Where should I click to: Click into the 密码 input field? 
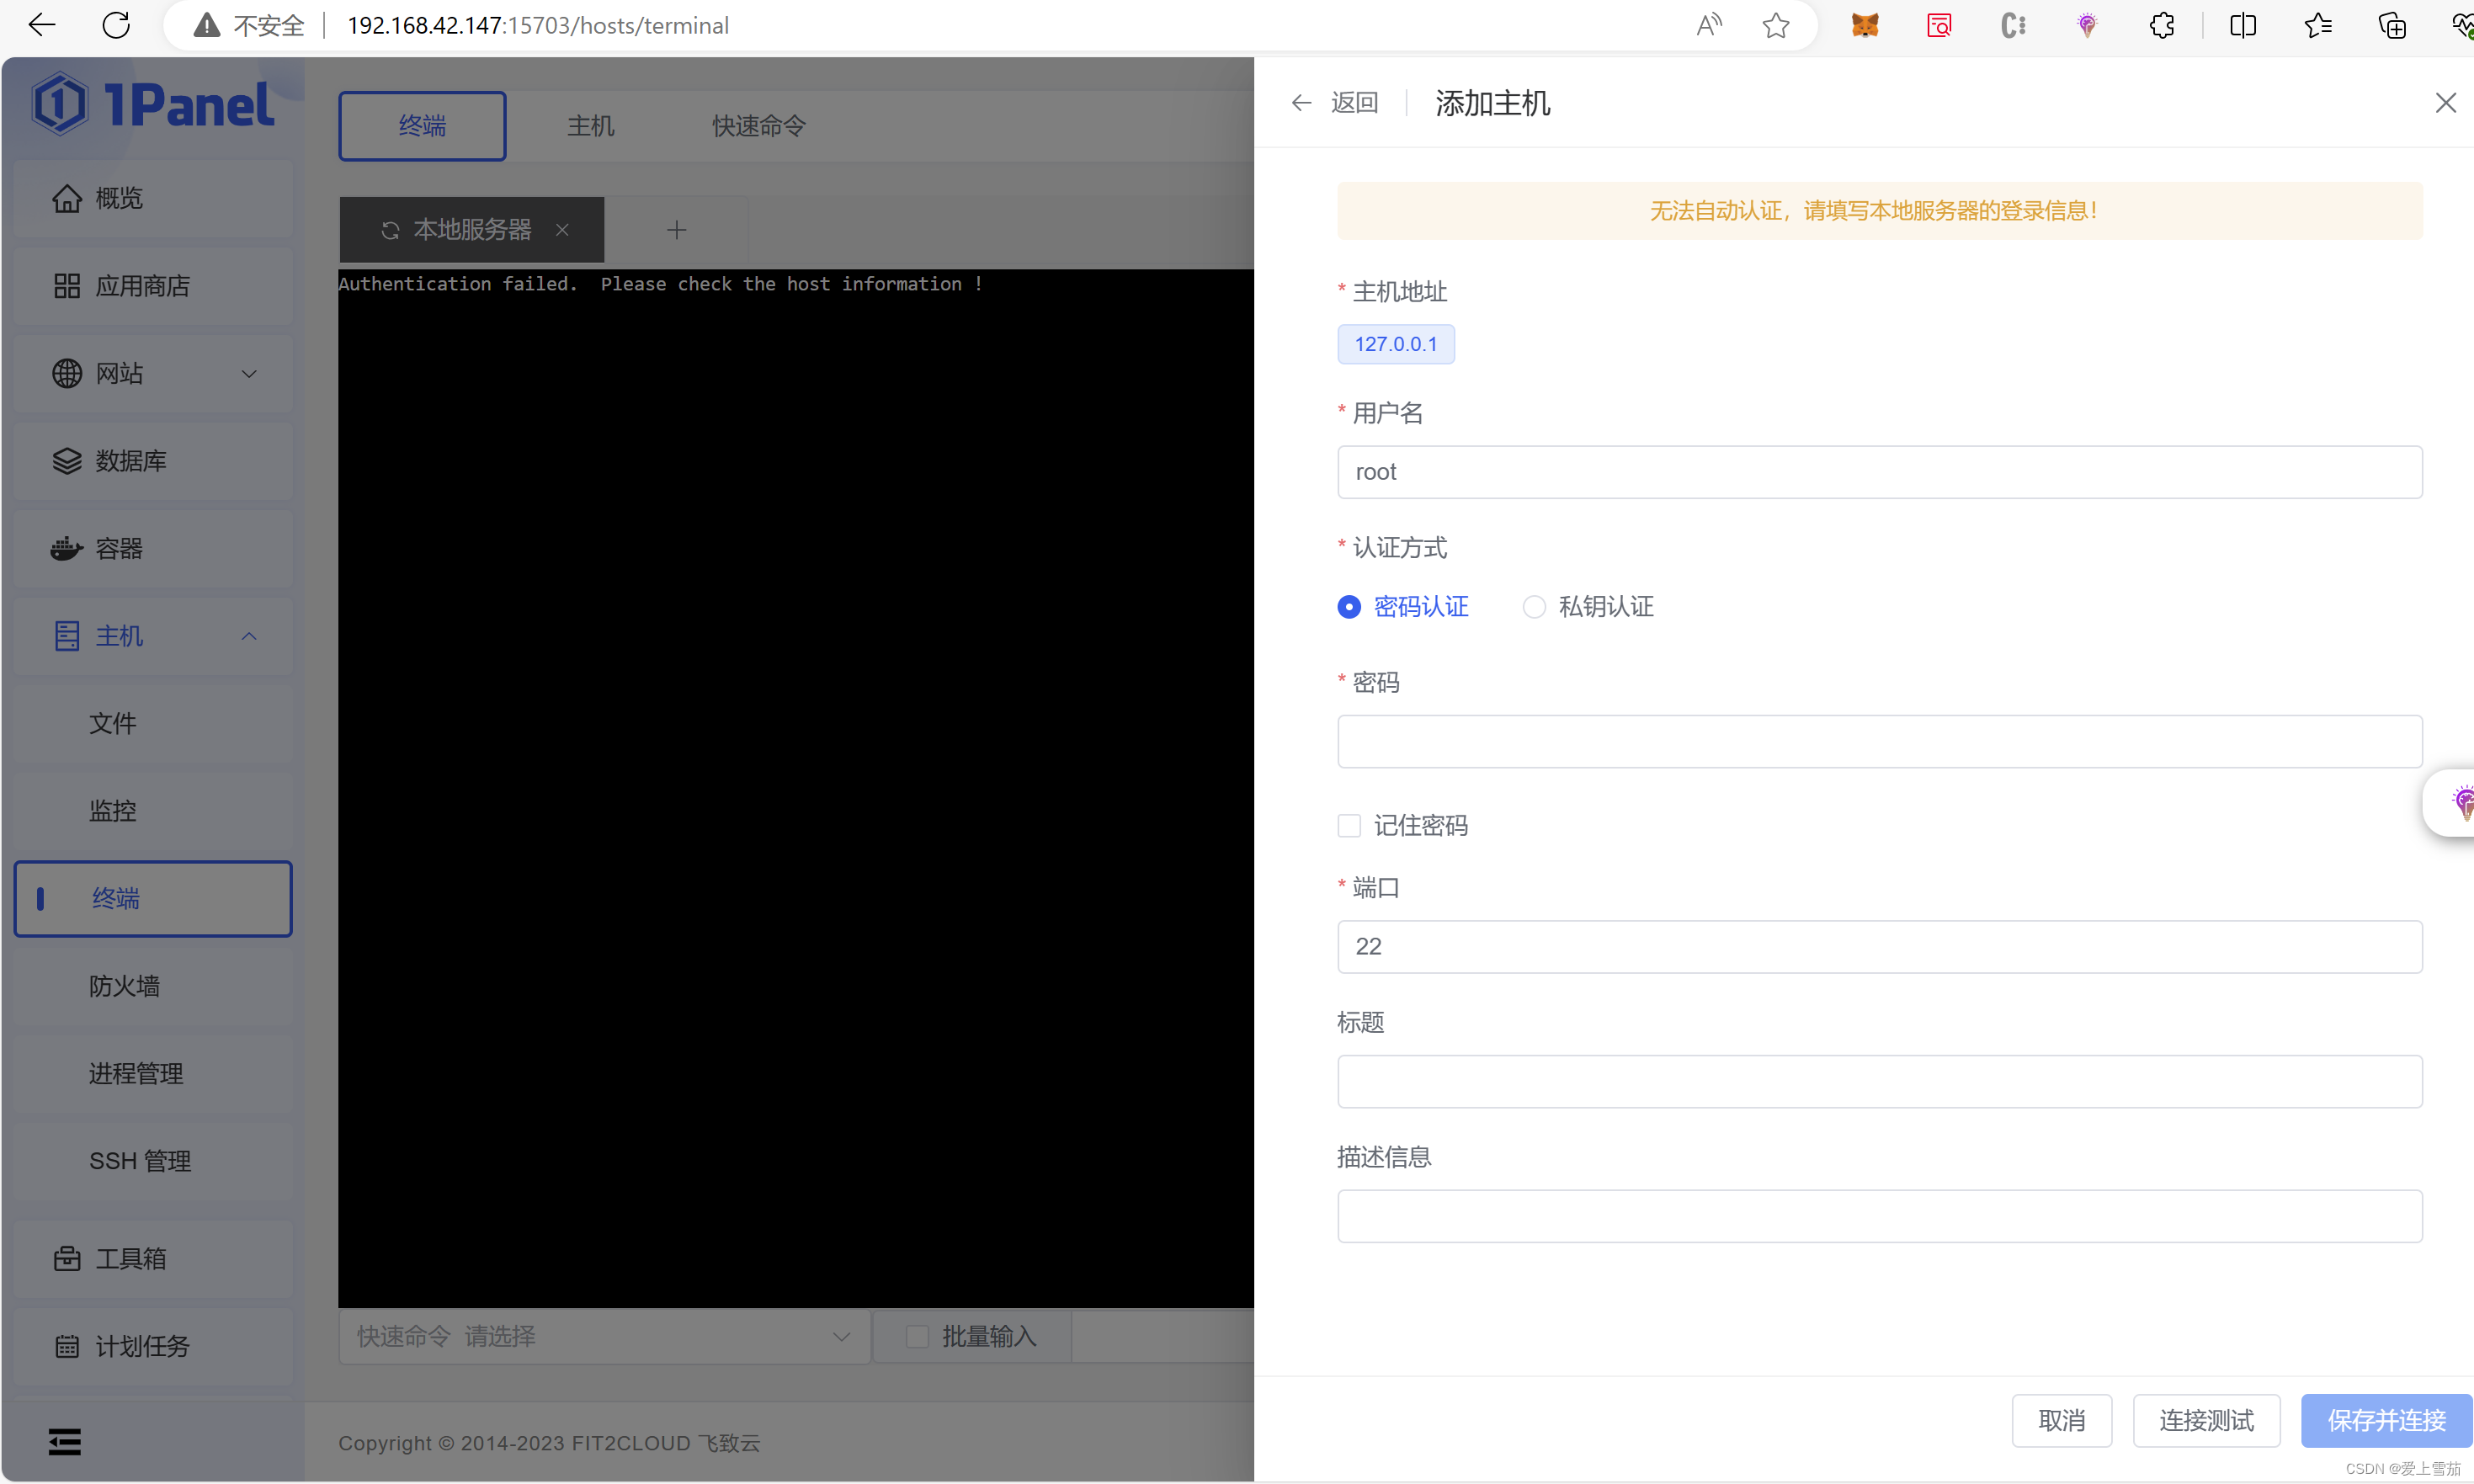click(1879, 742)
